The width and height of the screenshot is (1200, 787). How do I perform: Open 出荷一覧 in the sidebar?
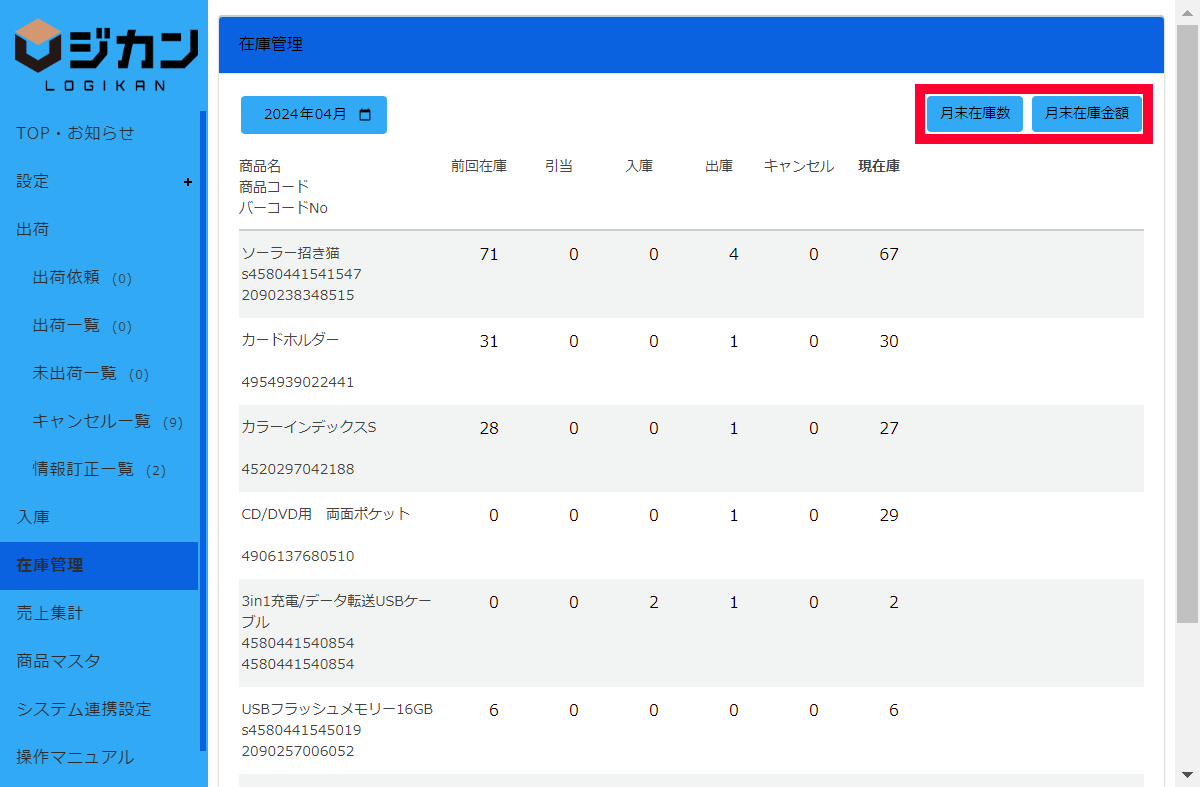pyautogui.click(x=66, y=325)
